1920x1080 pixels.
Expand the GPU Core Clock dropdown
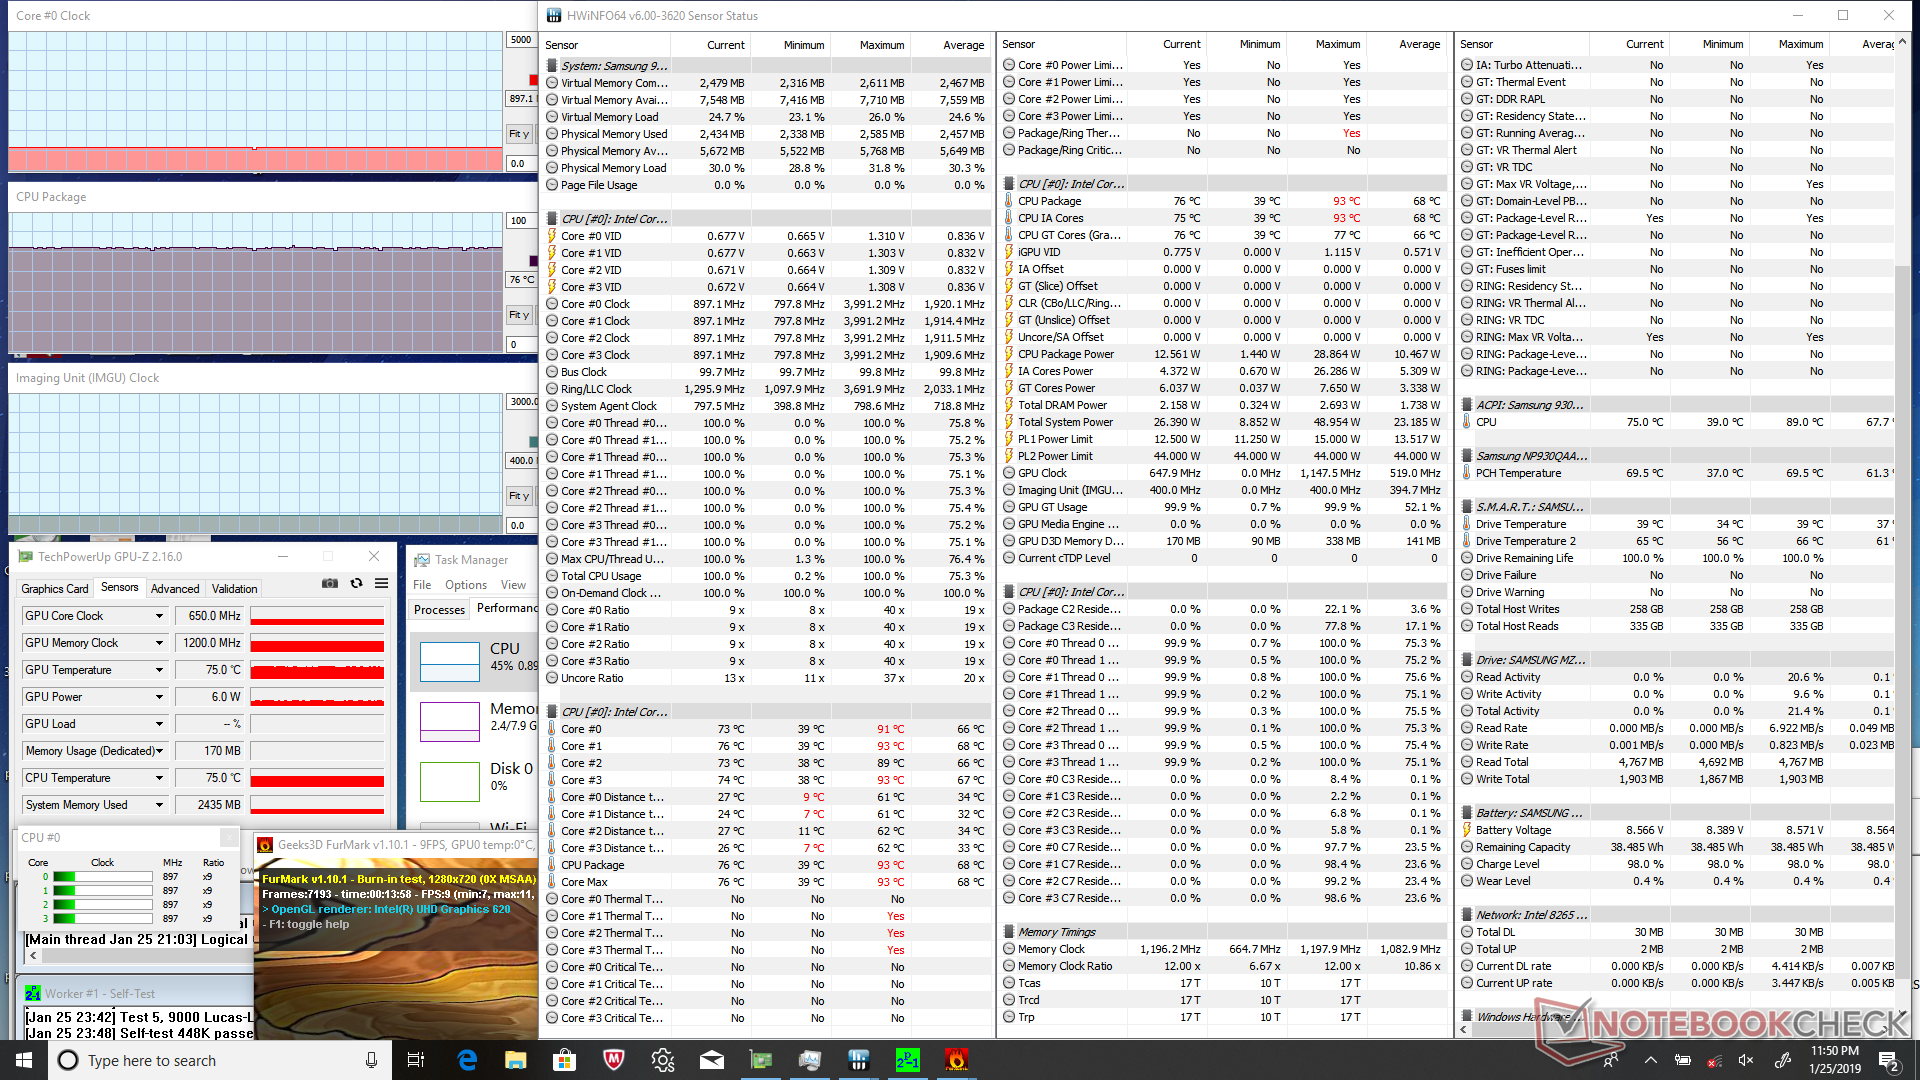click(159, 616)
